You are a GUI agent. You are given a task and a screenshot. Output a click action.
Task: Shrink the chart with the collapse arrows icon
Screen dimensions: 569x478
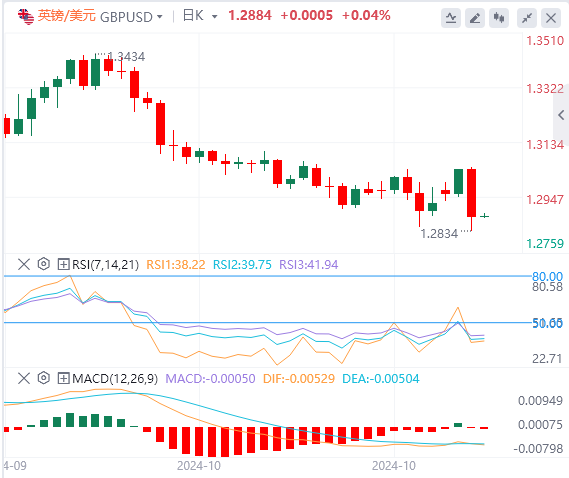click(527, 18)
